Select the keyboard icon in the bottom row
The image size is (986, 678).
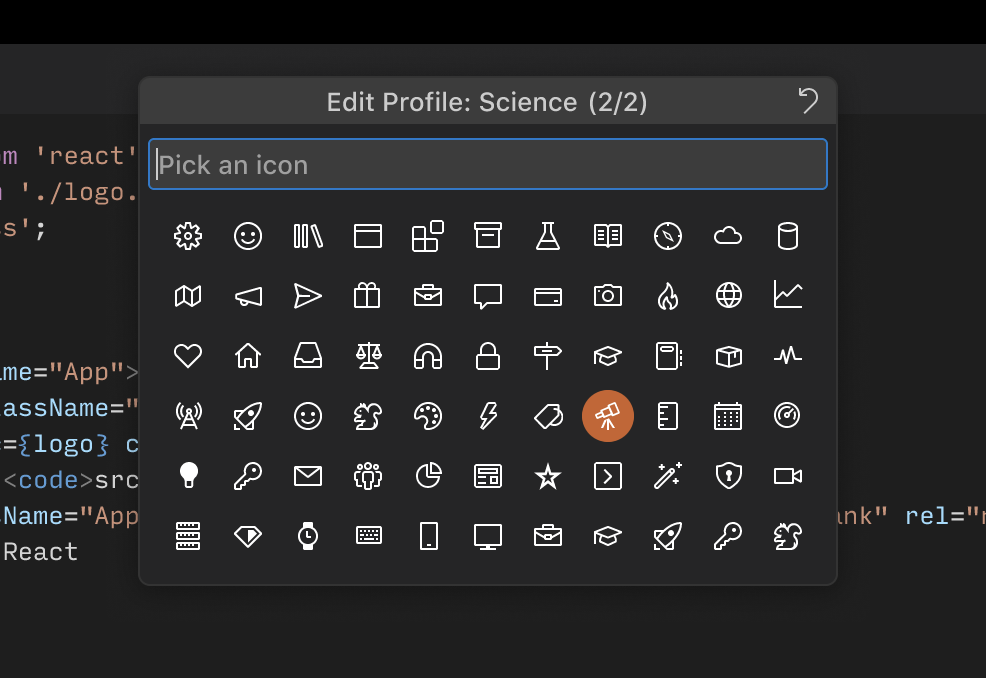click(x=368, y=536)
